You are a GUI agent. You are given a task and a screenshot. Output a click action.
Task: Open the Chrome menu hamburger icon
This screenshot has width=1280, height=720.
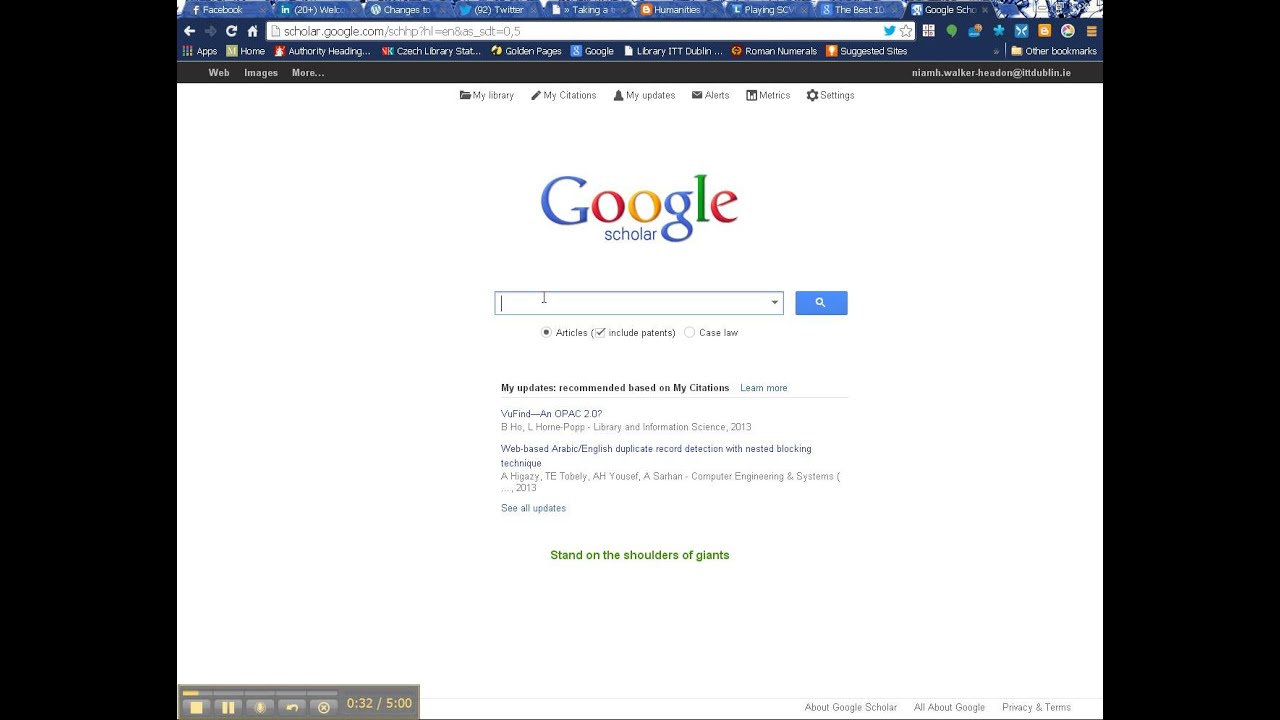(1091, 31)
